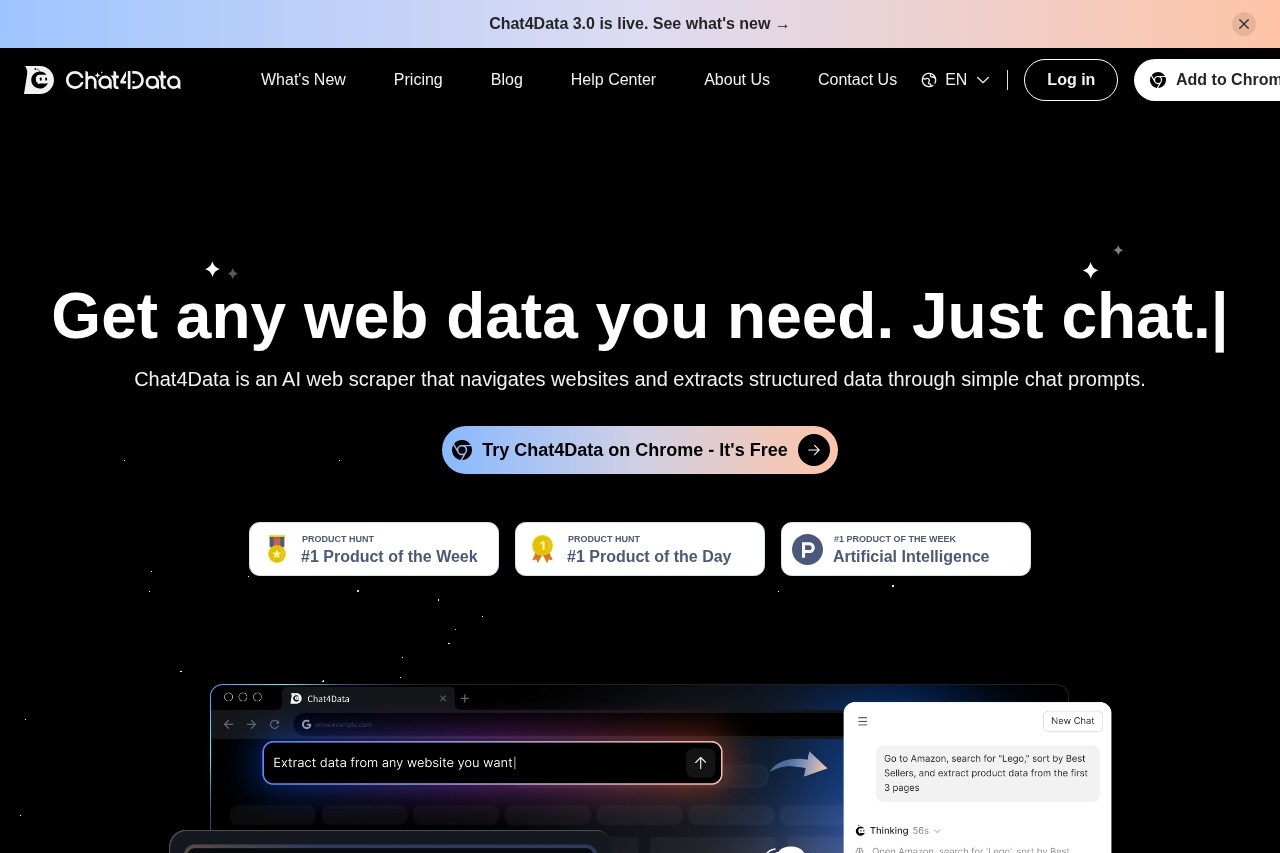Viewport: 1280px width, 853px height.
Task: Click Try Chat4Data on Chrome - It's Free
Action: tap(640, 450)
